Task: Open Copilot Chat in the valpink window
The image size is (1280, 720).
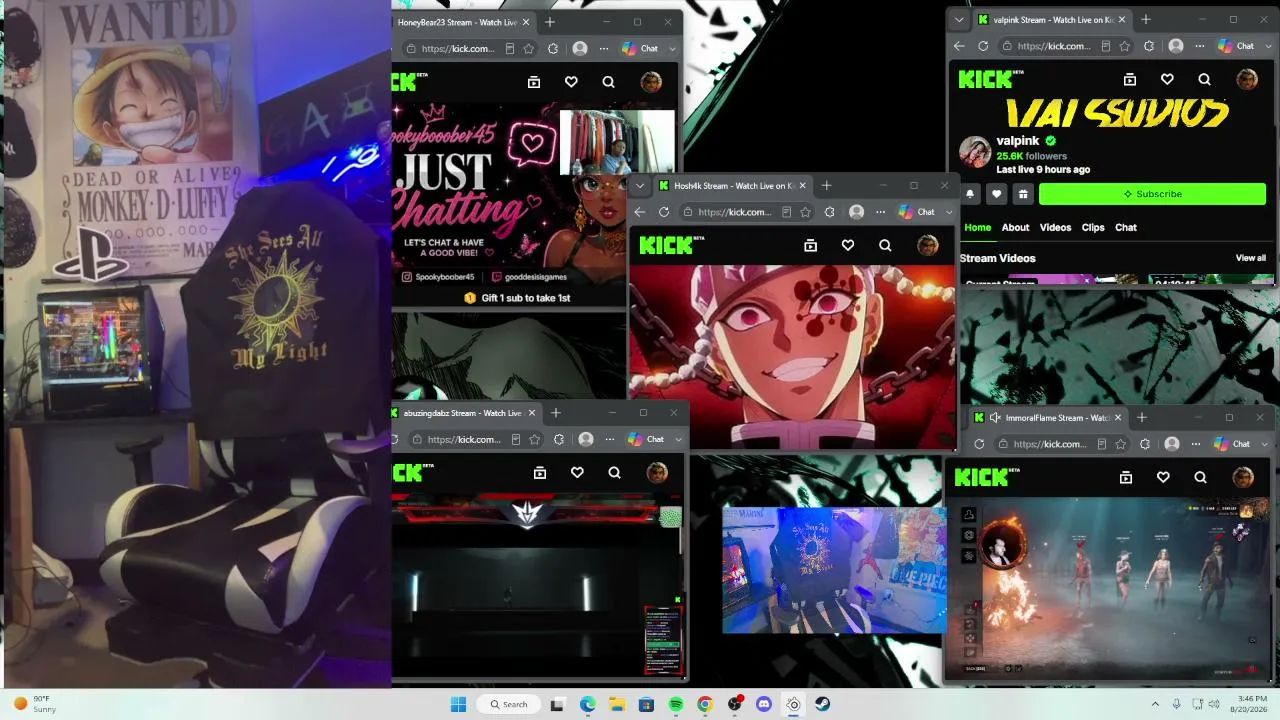Action: click(1236, 46)
